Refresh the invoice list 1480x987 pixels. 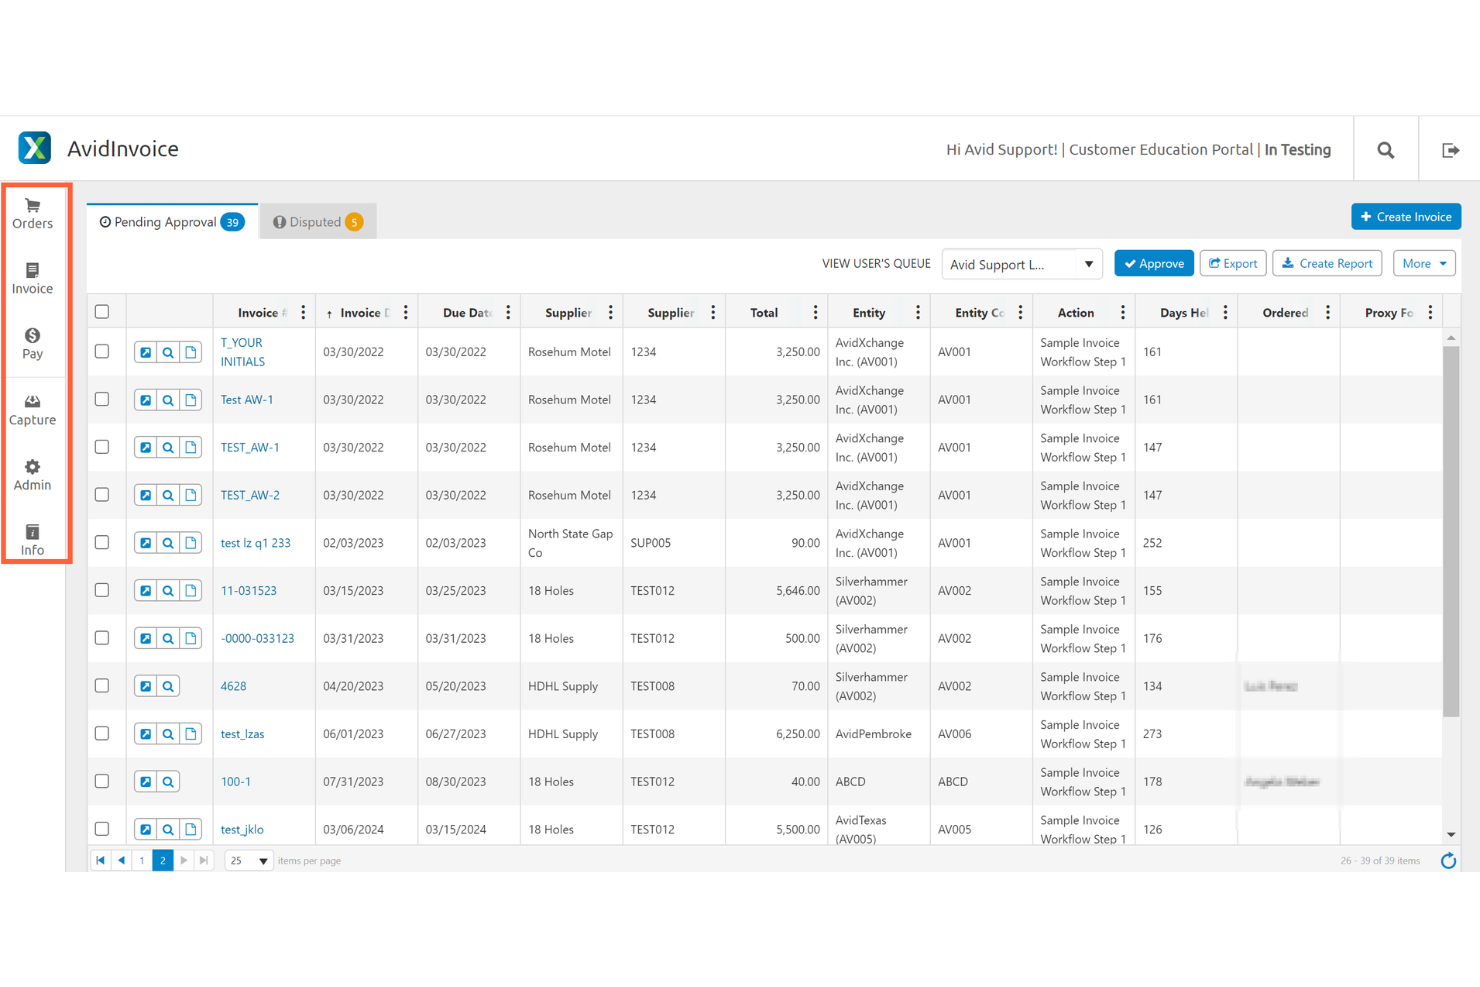point(1448,860)
